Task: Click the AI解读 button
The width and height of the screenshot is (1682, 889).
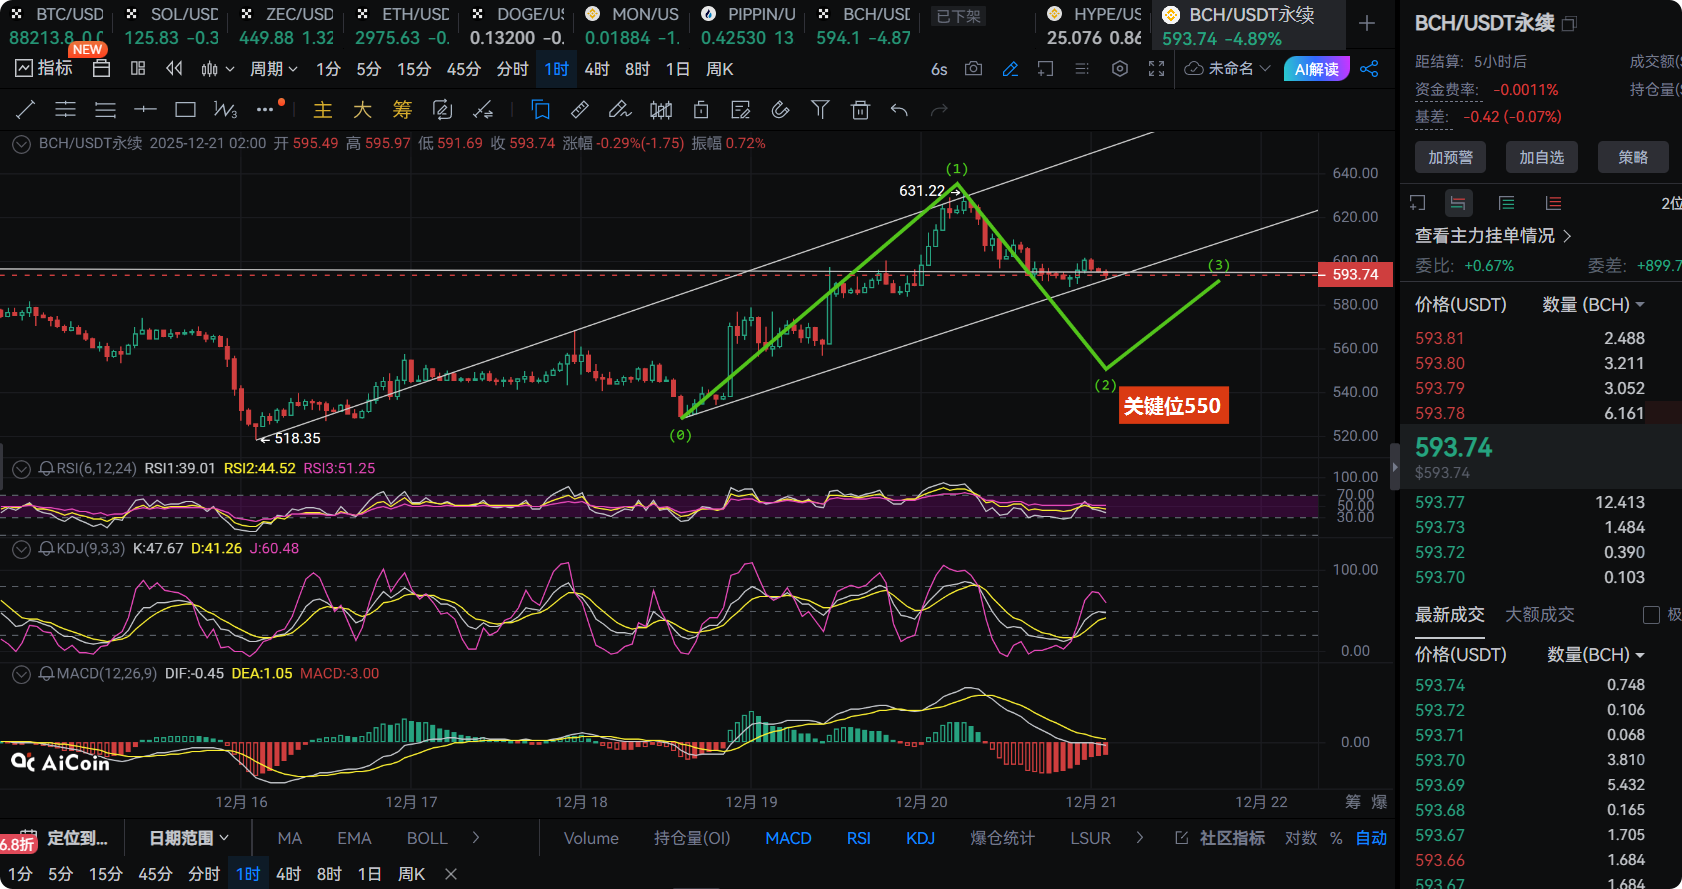Action: pos(1316,69)
